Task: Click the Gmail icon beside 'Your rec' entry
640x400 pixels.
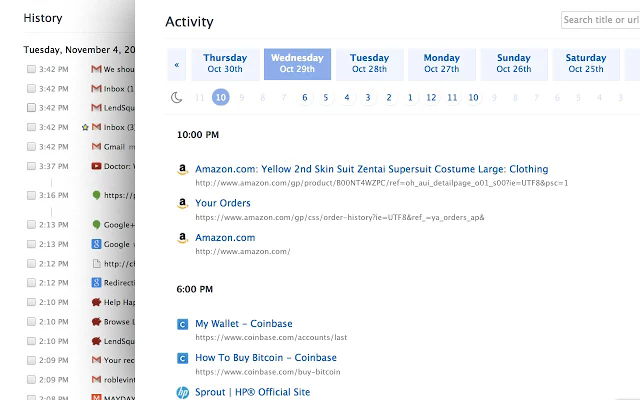Action: 96,360
